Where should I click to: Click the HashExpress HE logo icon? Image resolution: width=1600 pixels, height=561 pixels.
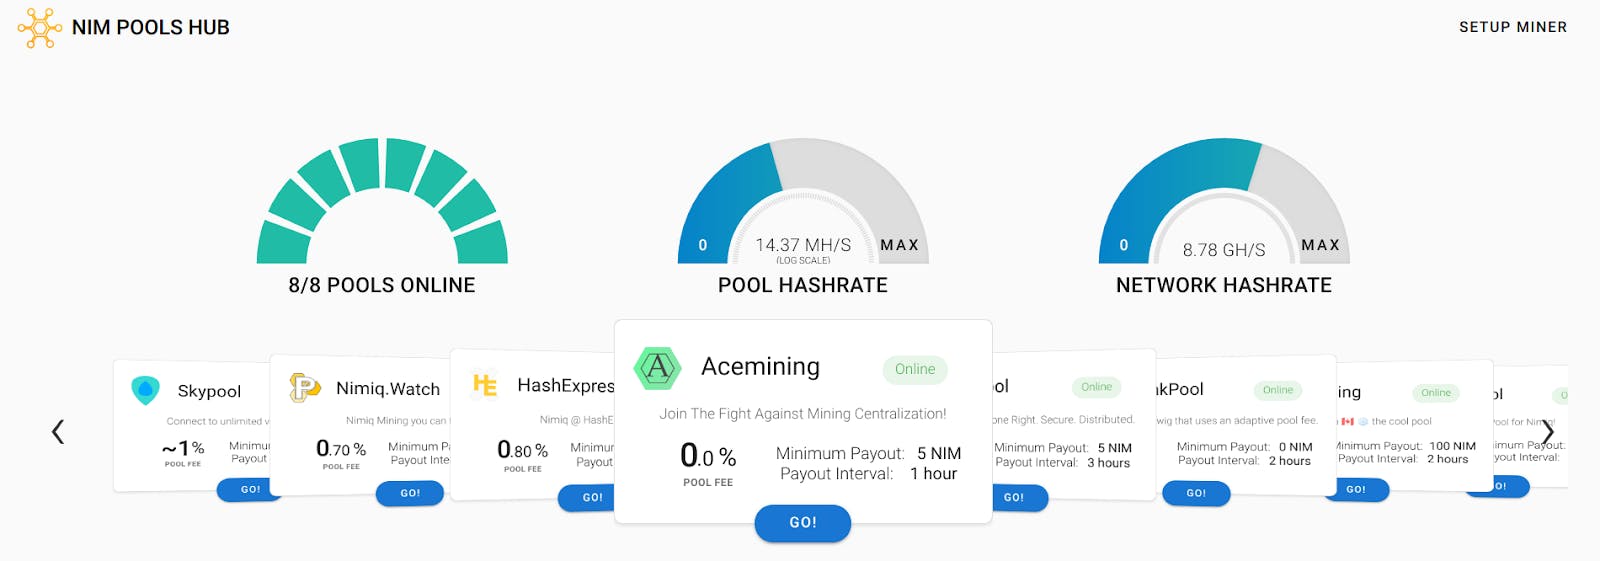point(485,385)
